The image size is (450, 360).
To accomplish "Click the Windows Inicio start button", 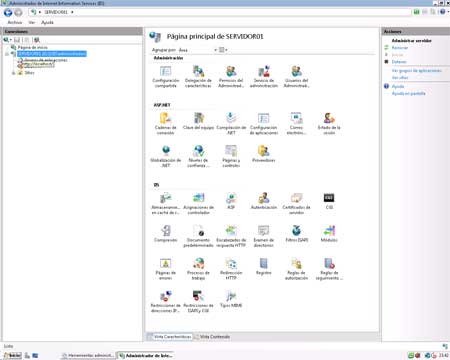I will (x=12, y=356).
